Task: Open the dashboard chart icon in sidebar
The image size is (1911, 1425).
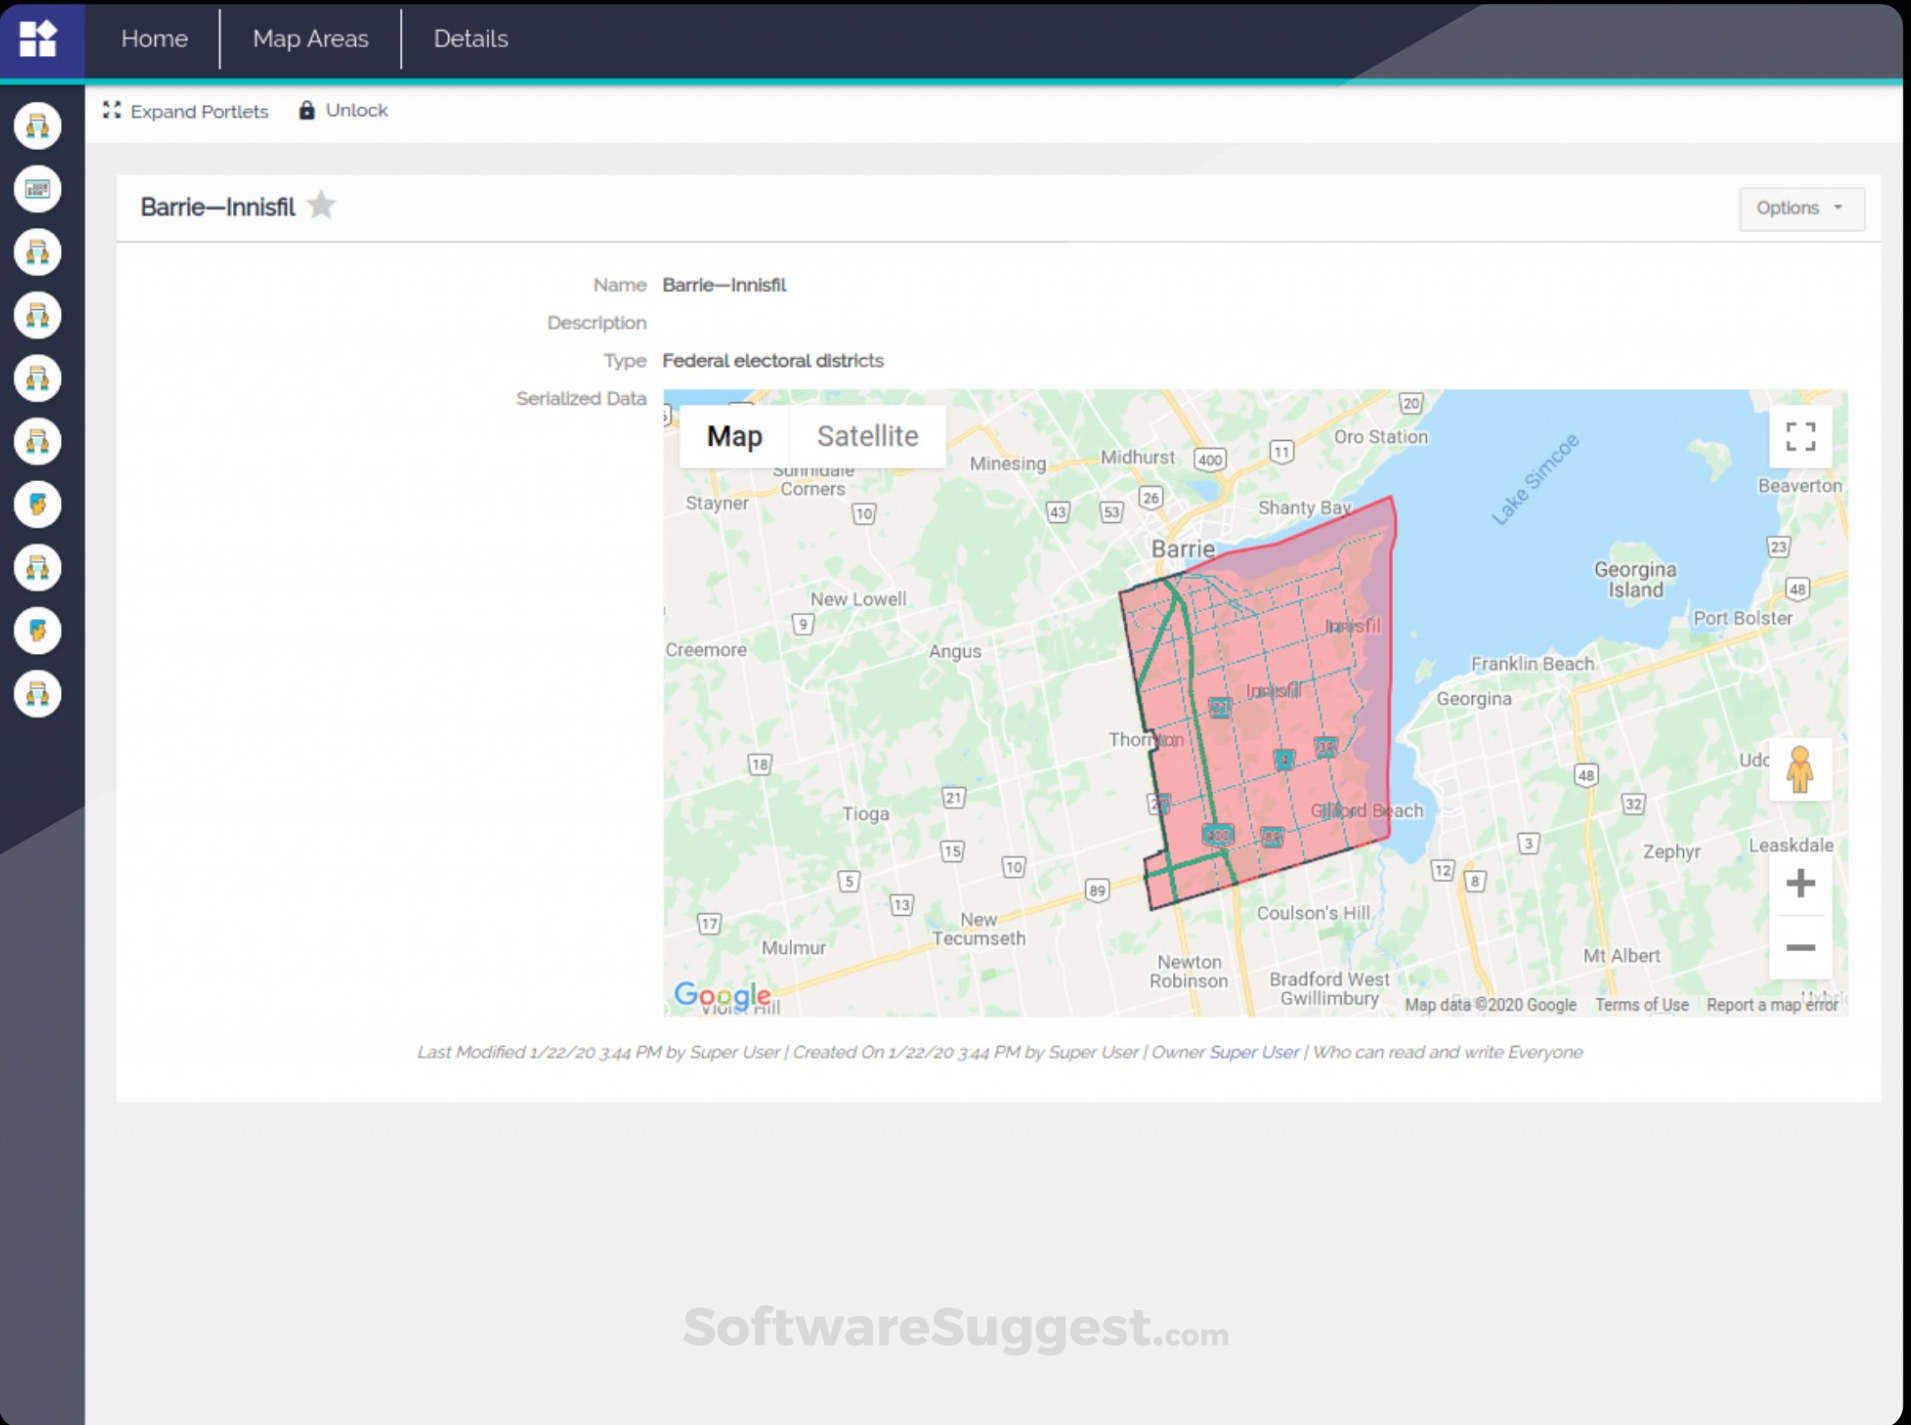Action: (x=37, y=189)
